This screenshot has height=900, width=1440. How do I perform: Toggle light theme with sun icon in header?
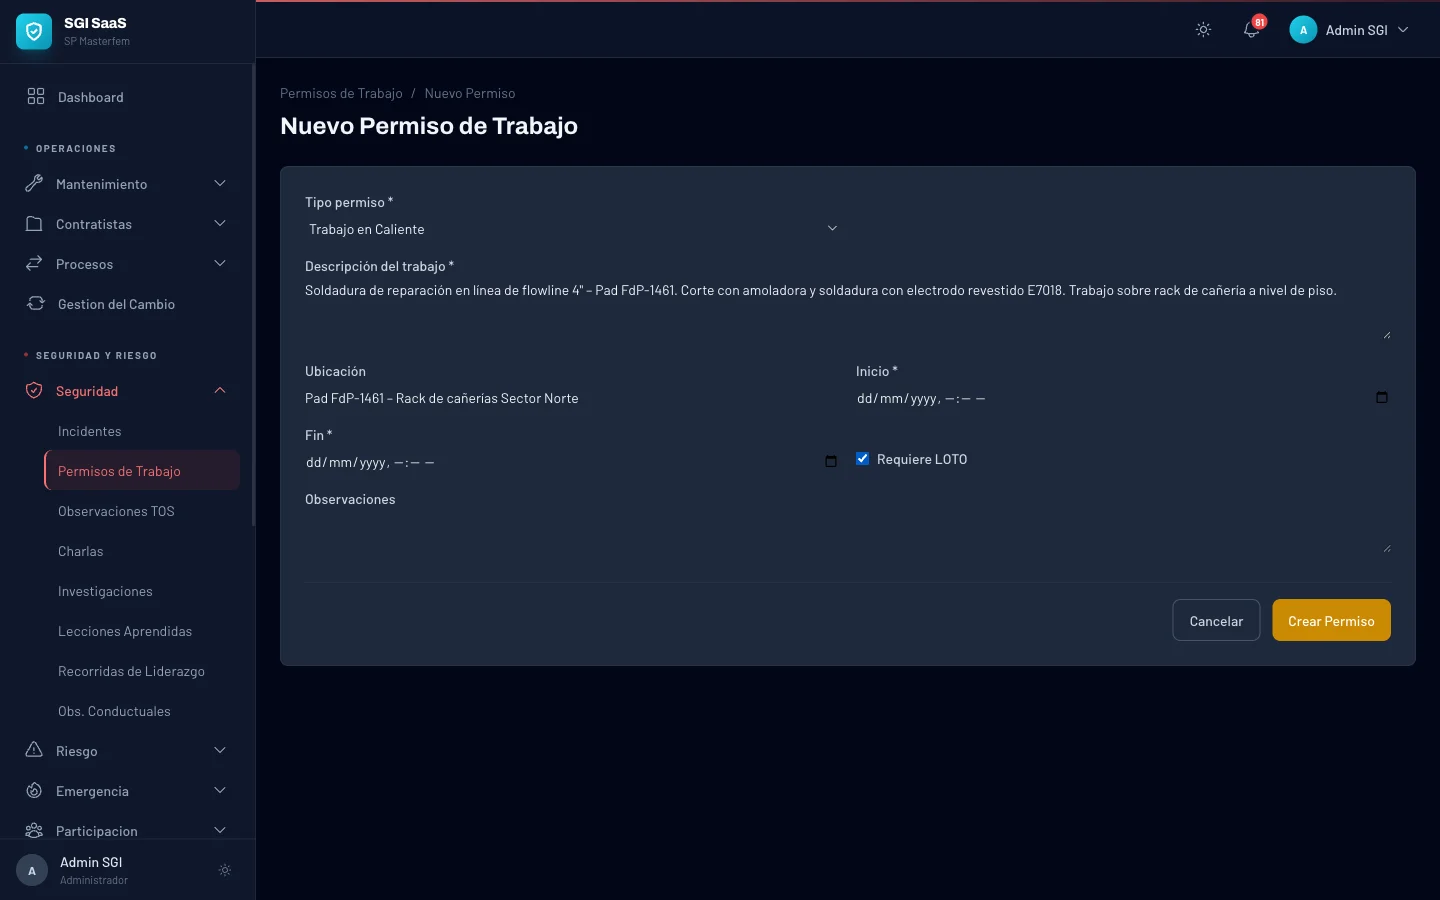click(1203, 30)
